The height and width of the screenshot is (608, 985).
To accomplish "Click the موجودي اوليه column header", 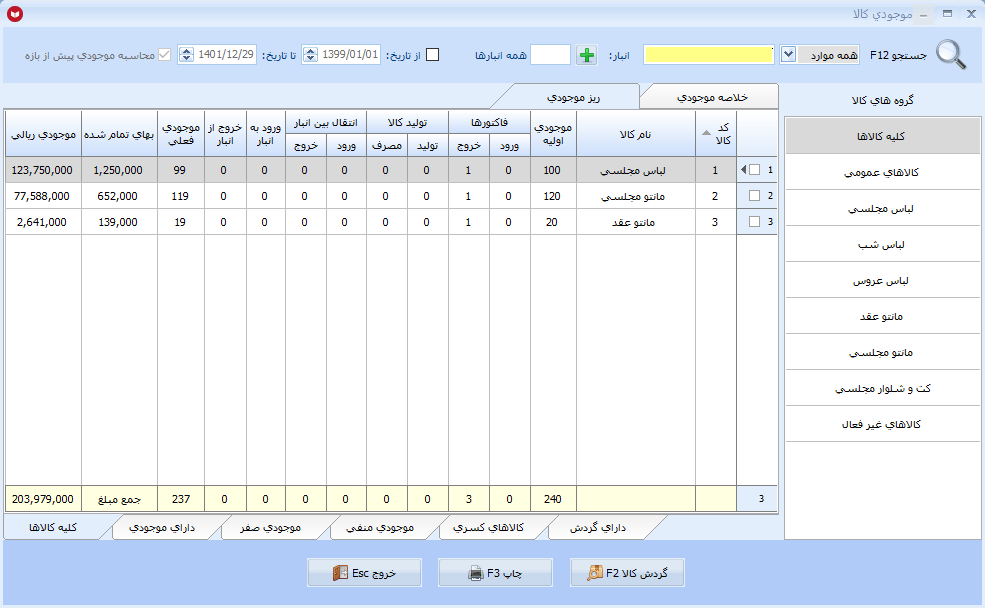I will (553, 134).
